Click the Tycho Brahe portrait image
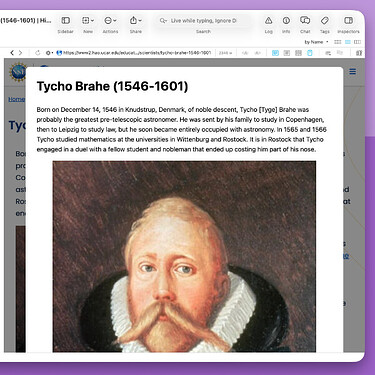 [184, 256]
